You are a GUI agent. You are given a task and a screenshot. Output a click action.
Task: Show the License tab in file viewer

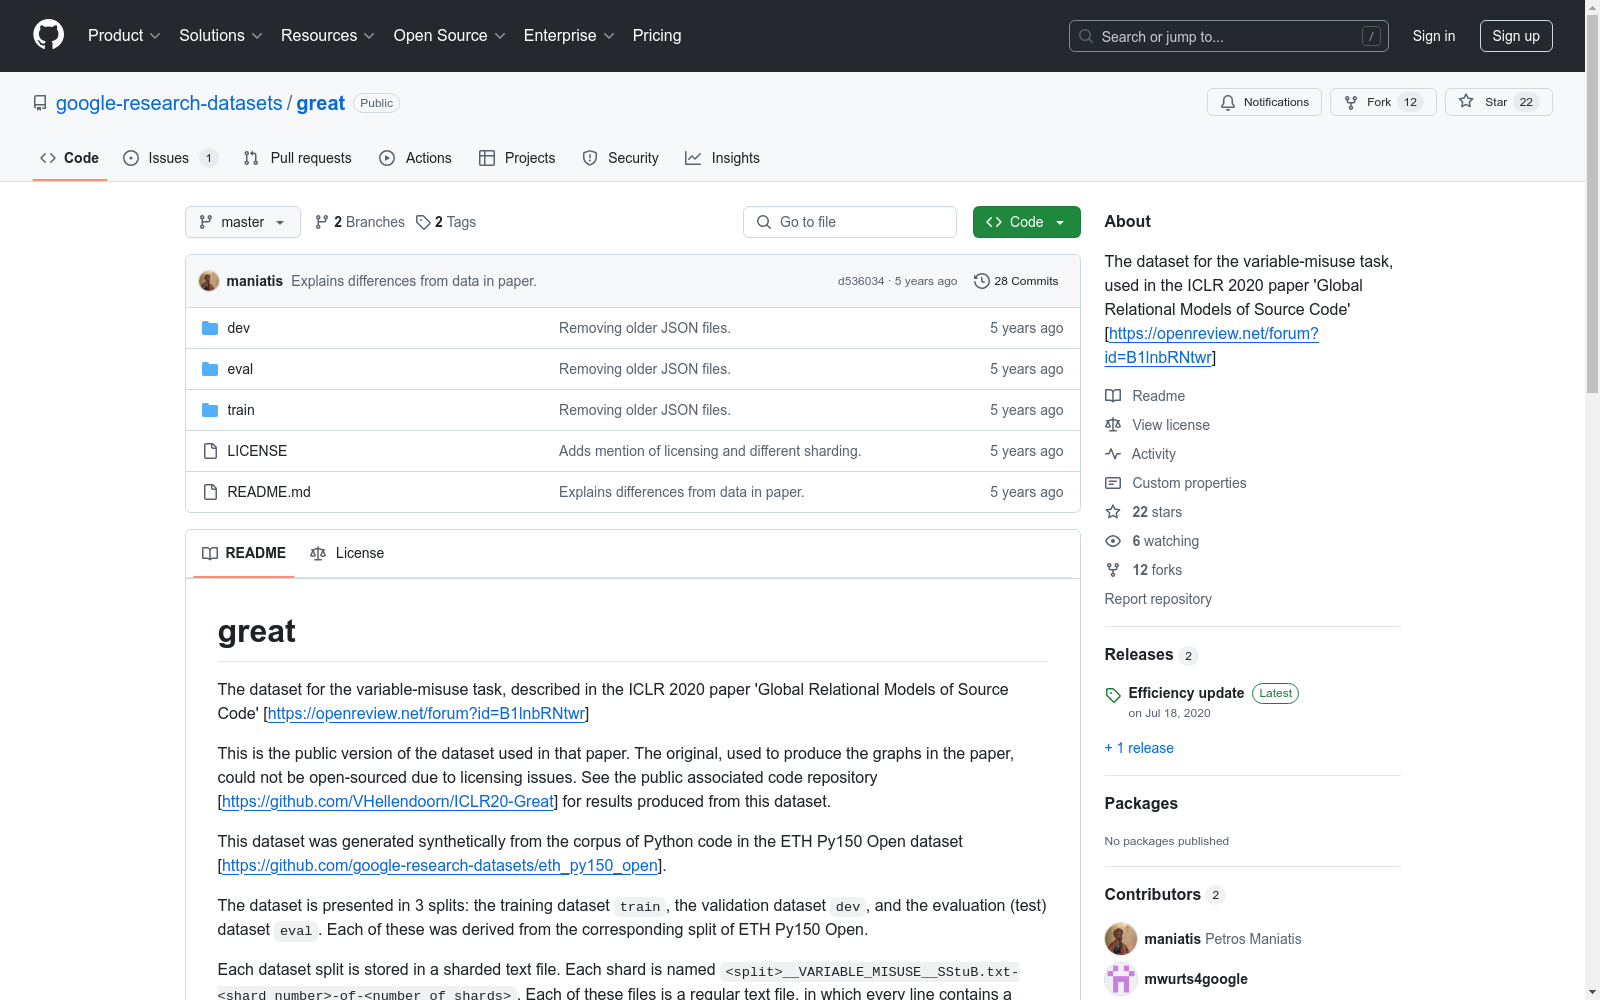pos(347,553)
